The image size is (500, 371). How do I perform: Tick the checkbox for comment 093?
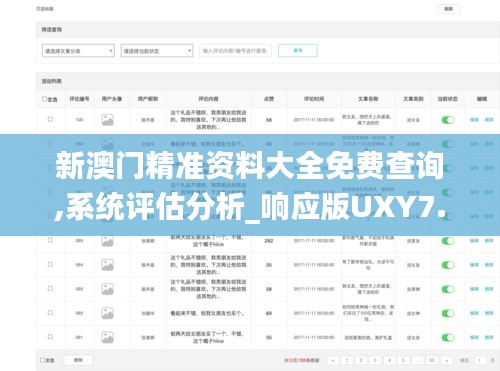[50, 288]
